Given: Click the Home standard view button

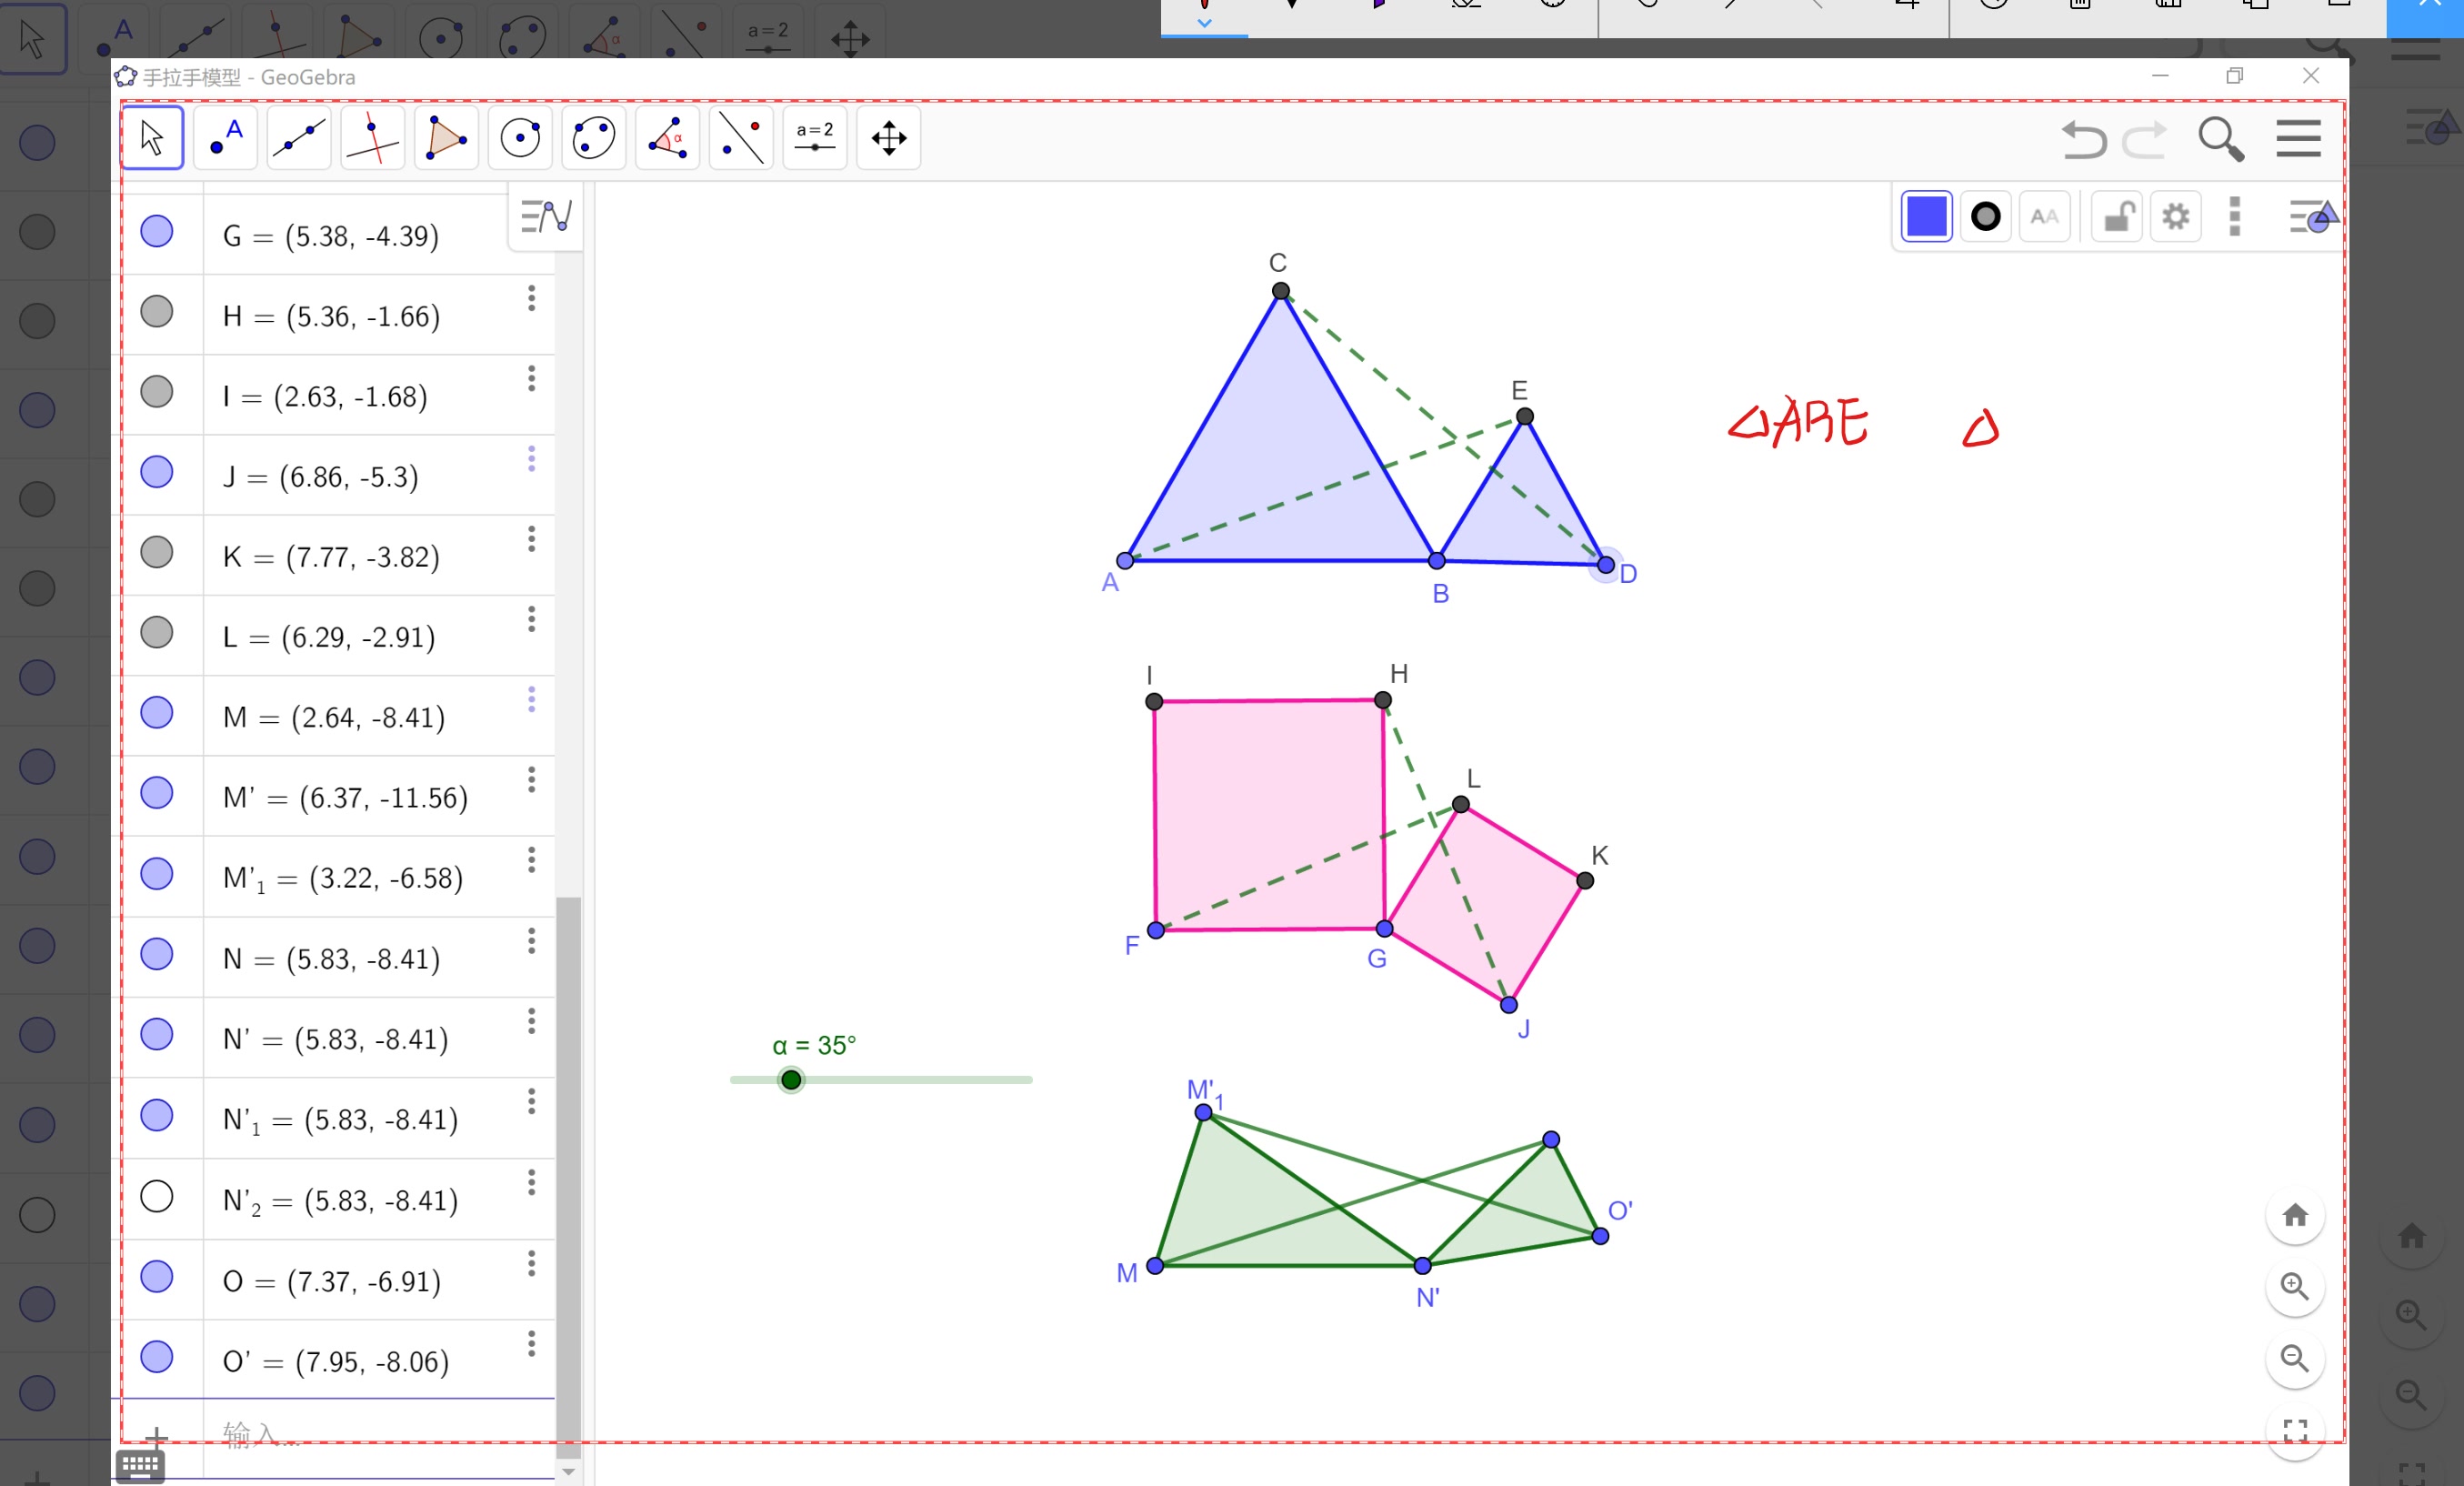Looking at the screenshot, I should pos(2295,1215).
